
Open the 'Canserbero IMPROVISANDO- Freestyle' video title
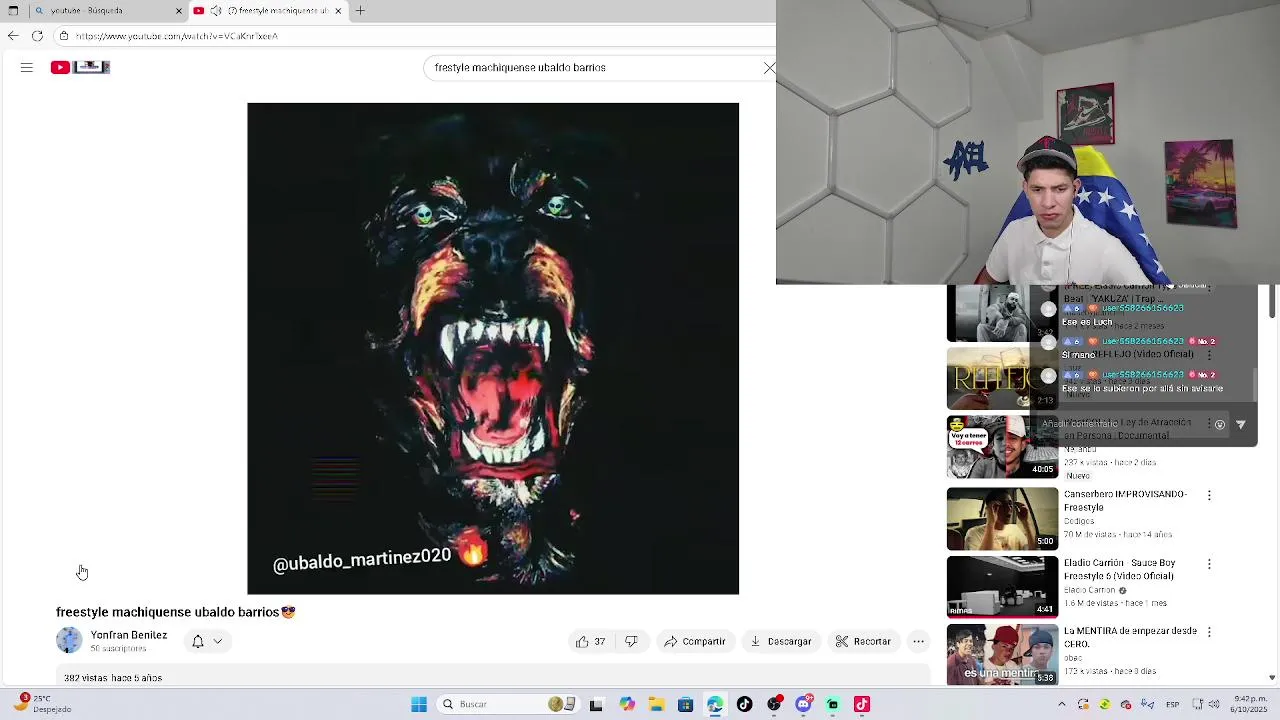pyautogui.click(x=1125, y=501)
